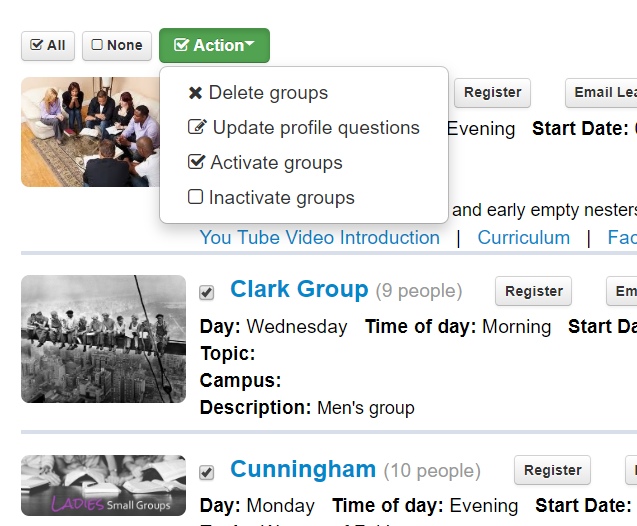Open the Clark Group title link
Screen dimensions: 637x526
click(x=299, y=289)
